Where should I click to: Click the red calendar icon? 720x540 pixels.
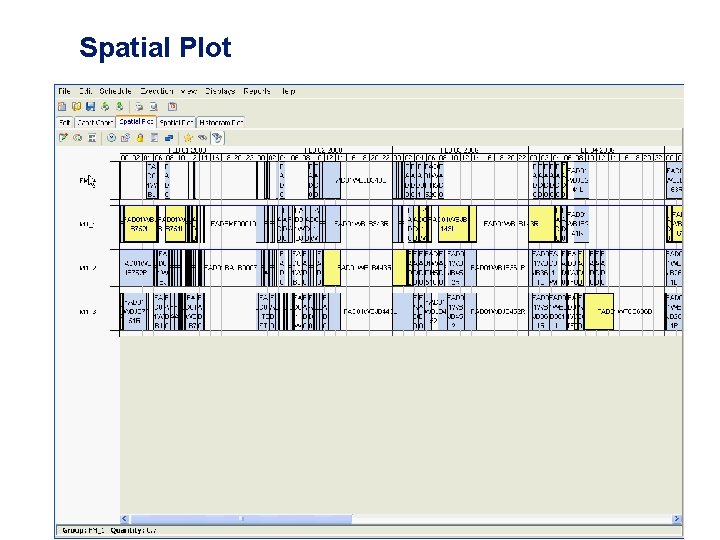[172, 107]
